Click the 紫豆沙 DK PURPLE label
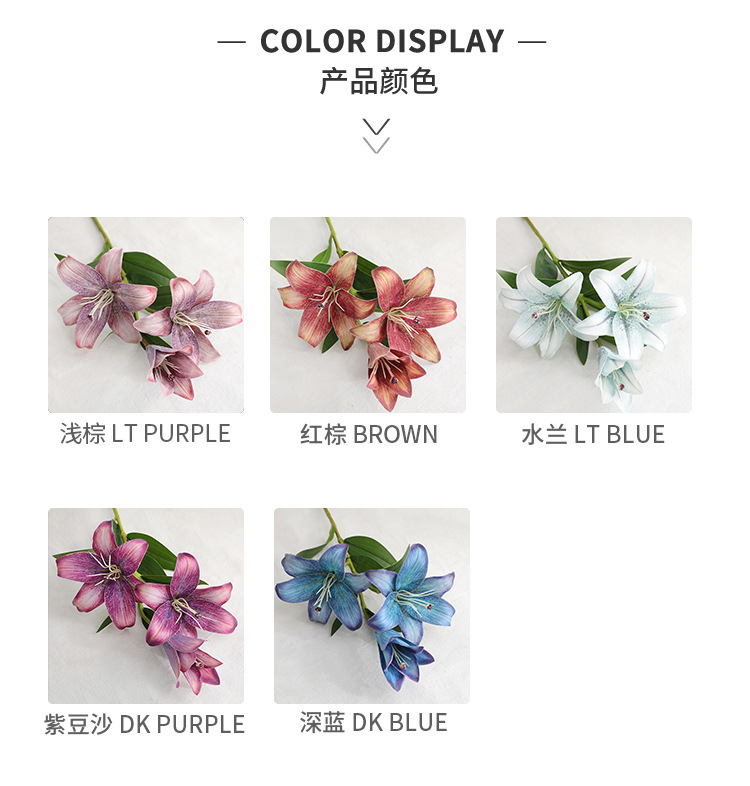 144,724
